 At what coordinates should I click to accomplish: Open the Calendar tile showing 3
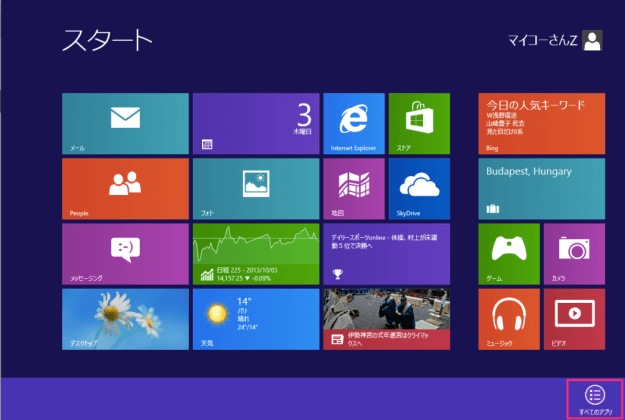click(255, 123)
